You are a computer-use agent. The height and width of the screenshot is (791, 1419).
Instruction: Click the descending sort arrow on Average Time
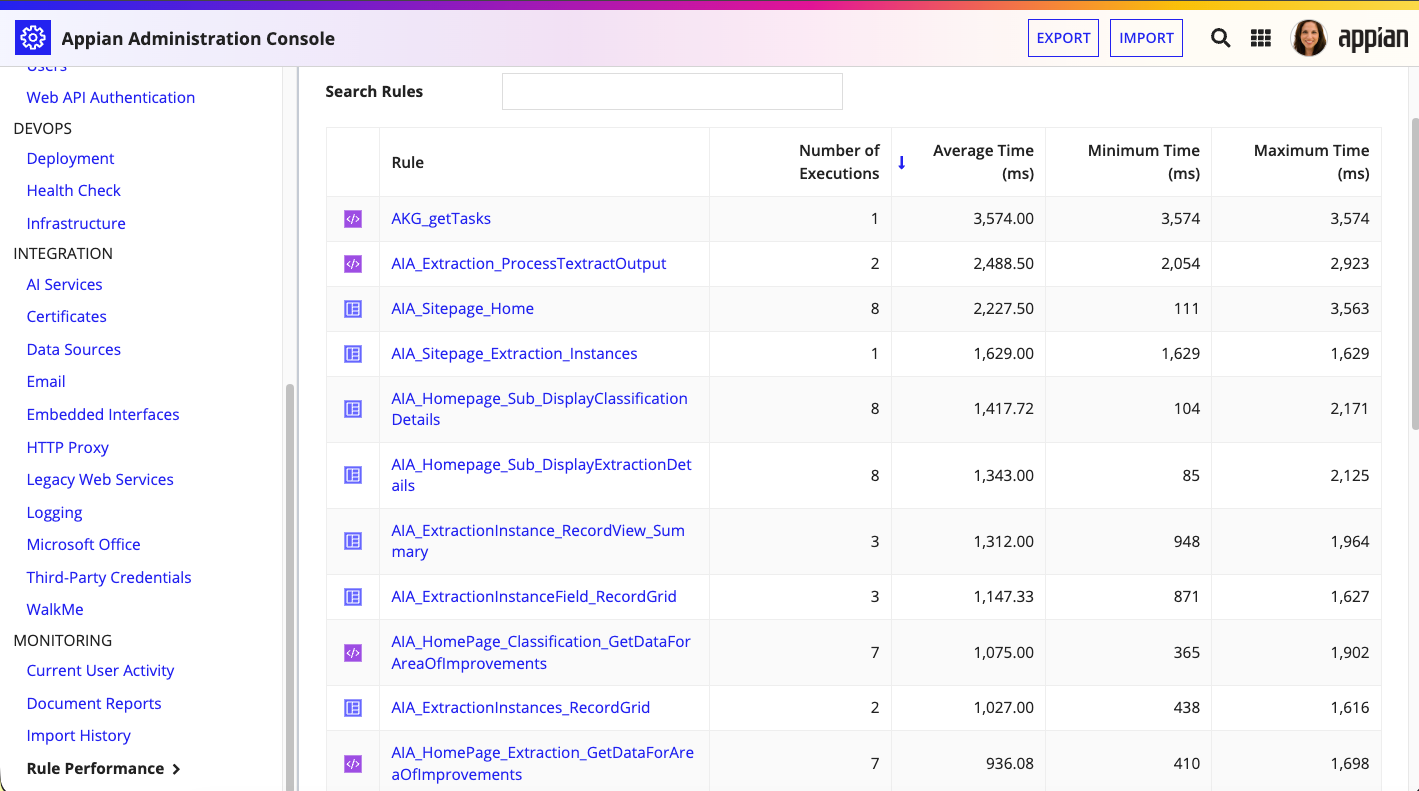[901, 163]
